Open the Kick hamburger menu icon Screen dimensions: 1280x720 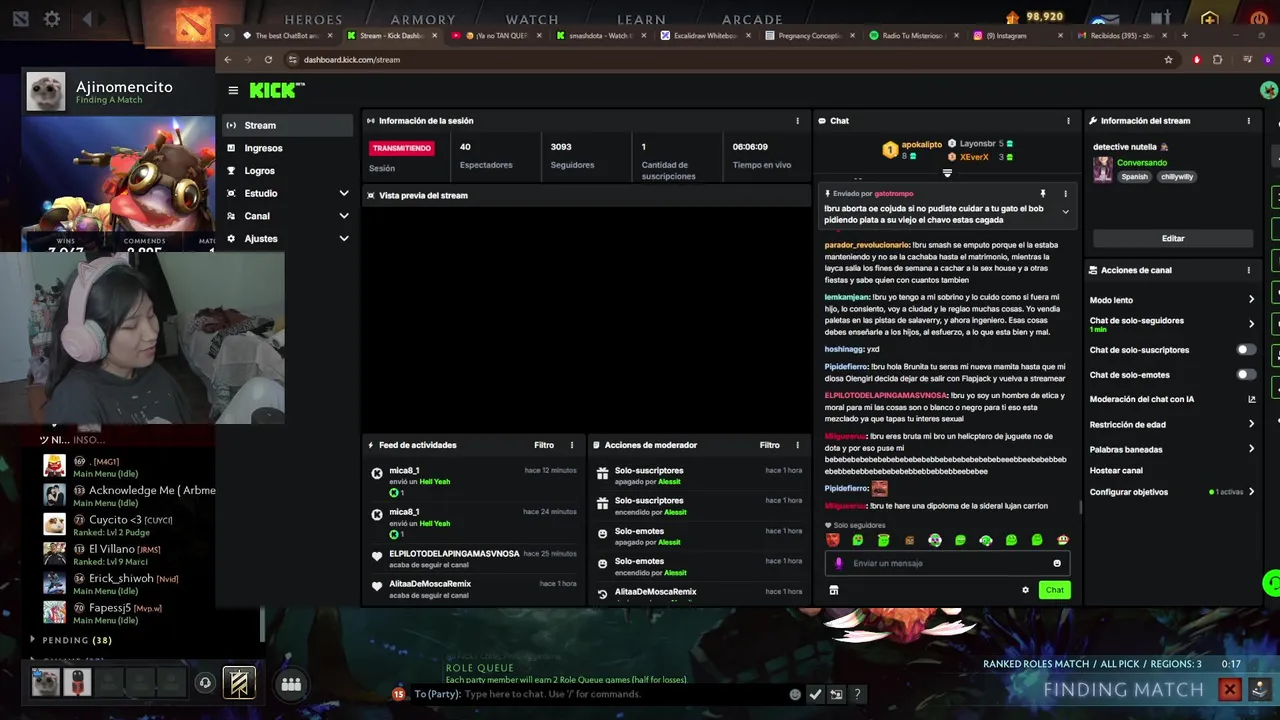coord(233,90)
